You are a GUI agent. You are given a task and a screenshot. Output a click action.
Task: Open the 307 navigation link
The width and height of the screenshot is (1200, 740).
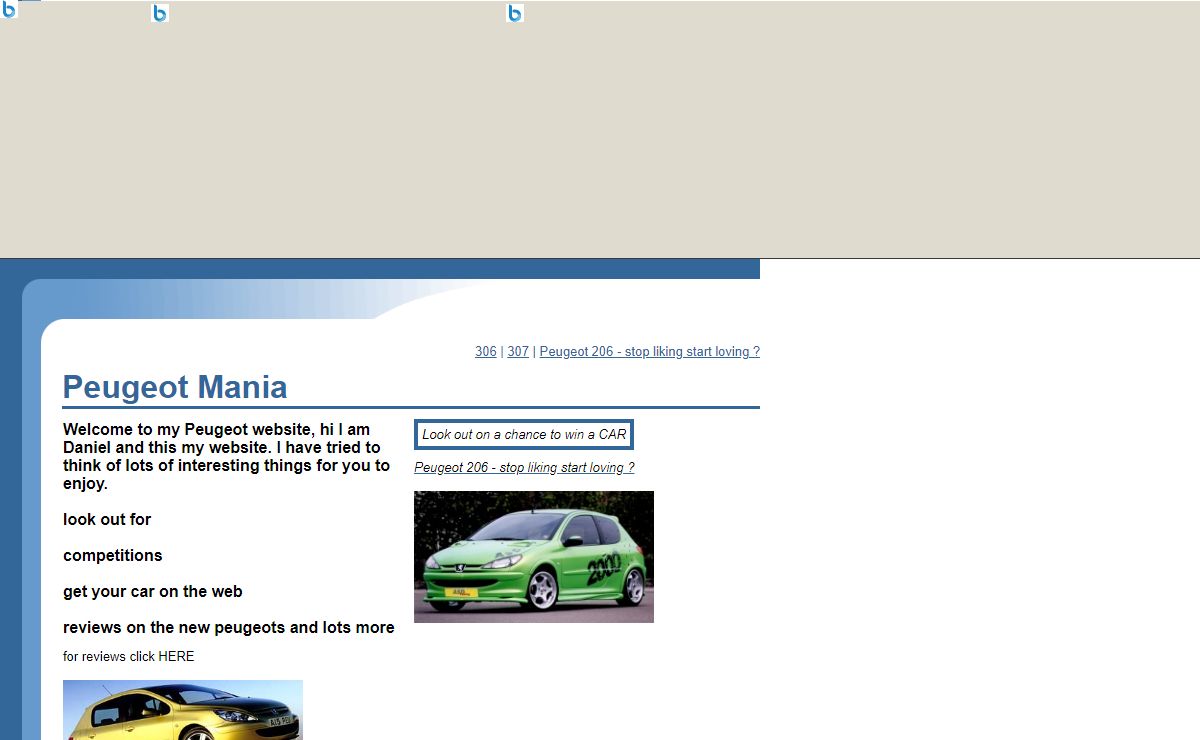tap(518, 352)
